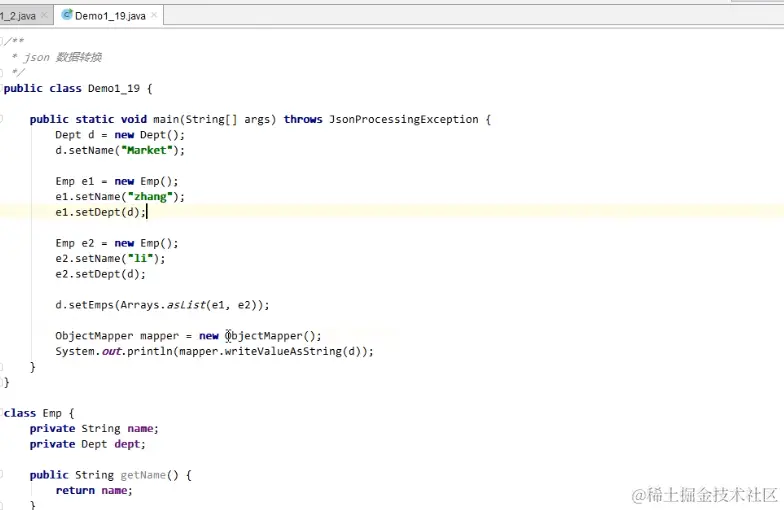Click the line 'Emp e2 = new Emp();'
Screen dimensions: 784x510
pos(116,243)
